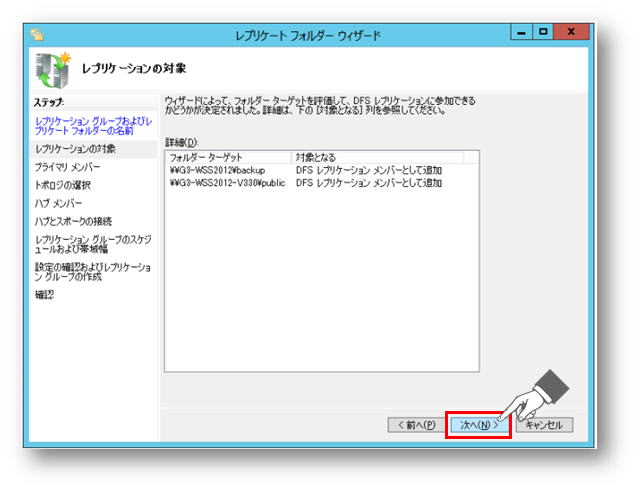639x491 pixels.
Task: Select the ハブとスポークの接続 step
Action: click(73, 221)
